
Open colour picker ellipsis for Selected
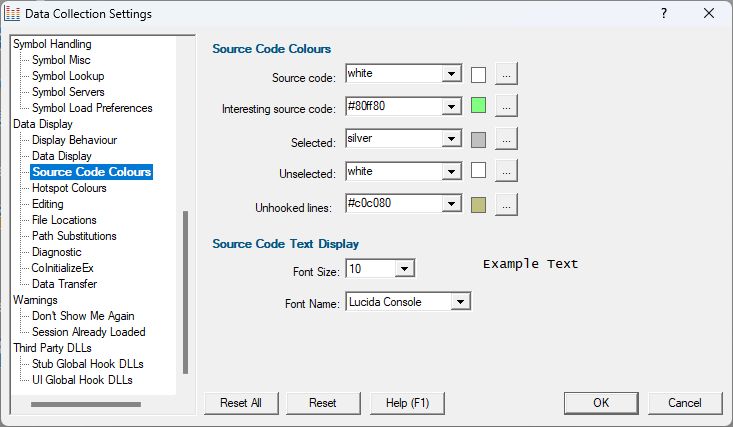point(506,139)
